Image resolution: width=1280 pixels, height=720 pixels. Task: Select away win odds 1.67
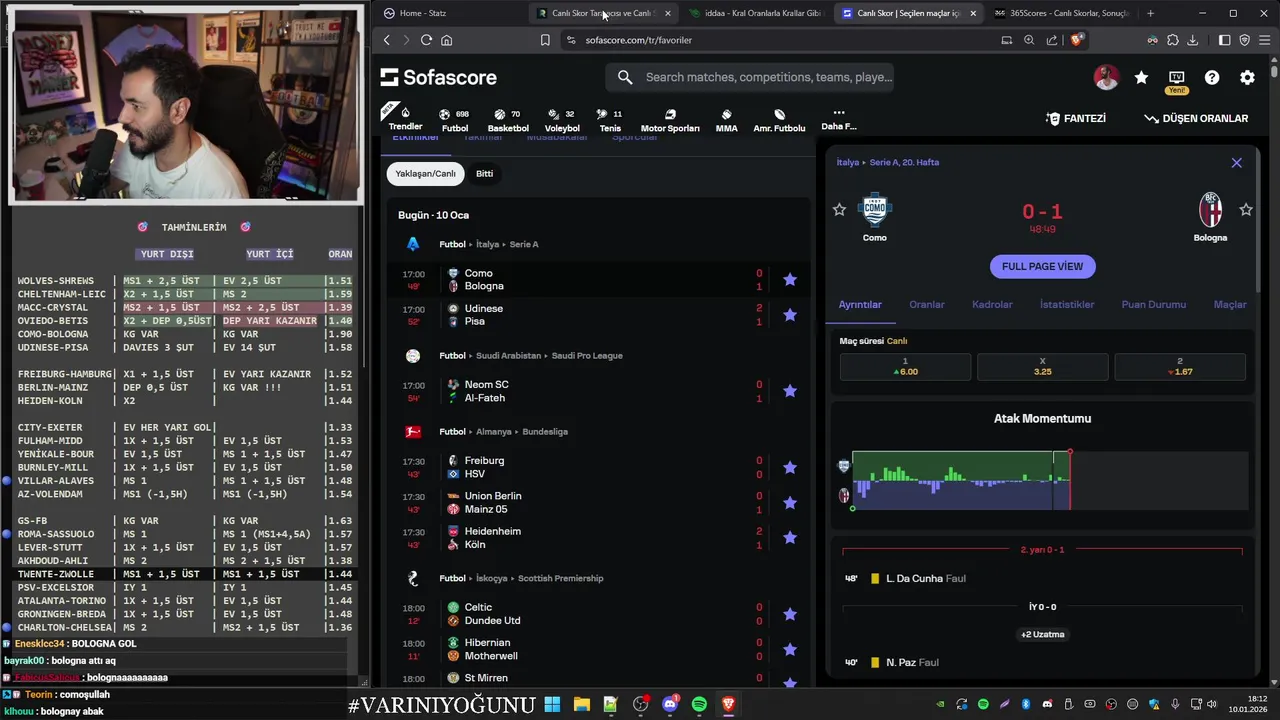click(1180, 367)
